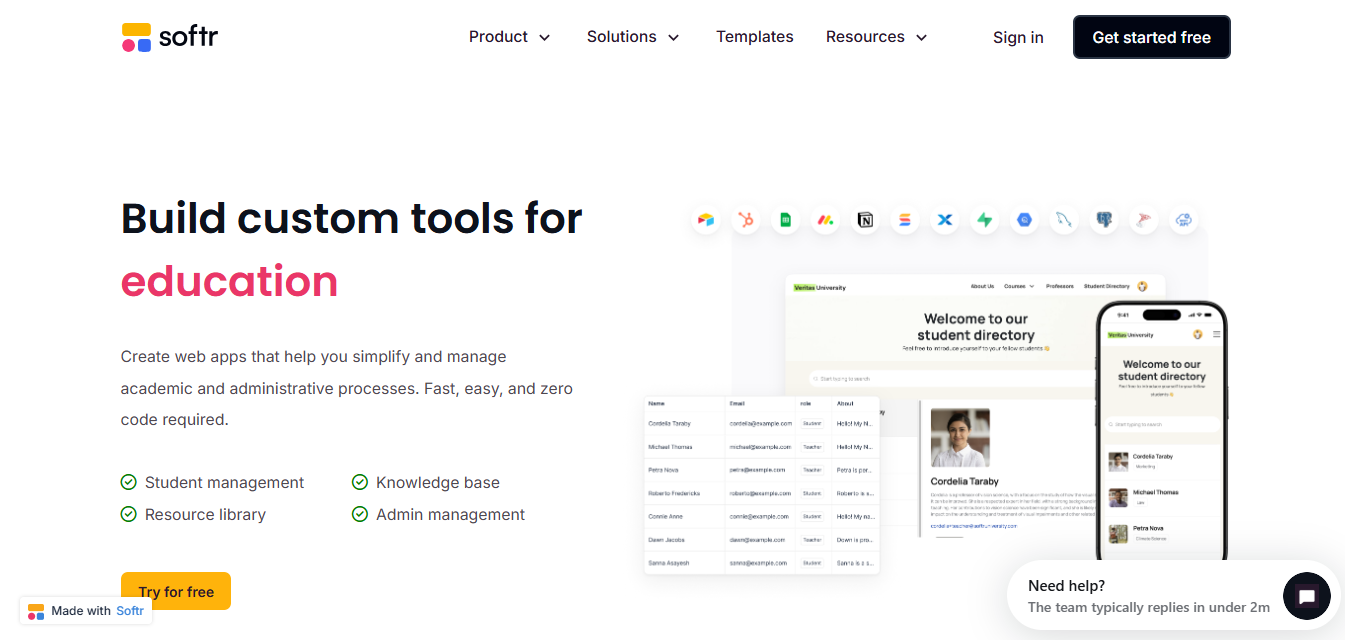1345x640 pixels.
Task: Click the Airtable integration icon
Action: [706, 220]
